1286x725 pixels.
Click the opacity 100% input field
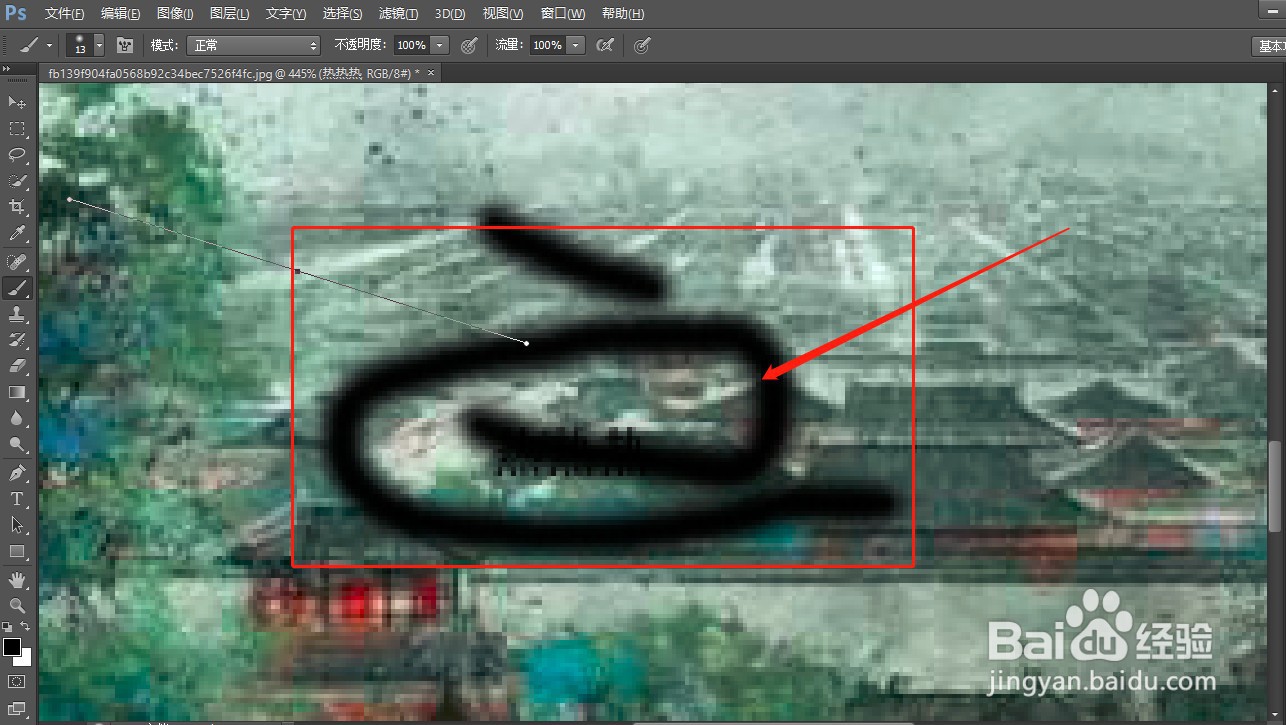pyautogui.click(x=411, y=45)
